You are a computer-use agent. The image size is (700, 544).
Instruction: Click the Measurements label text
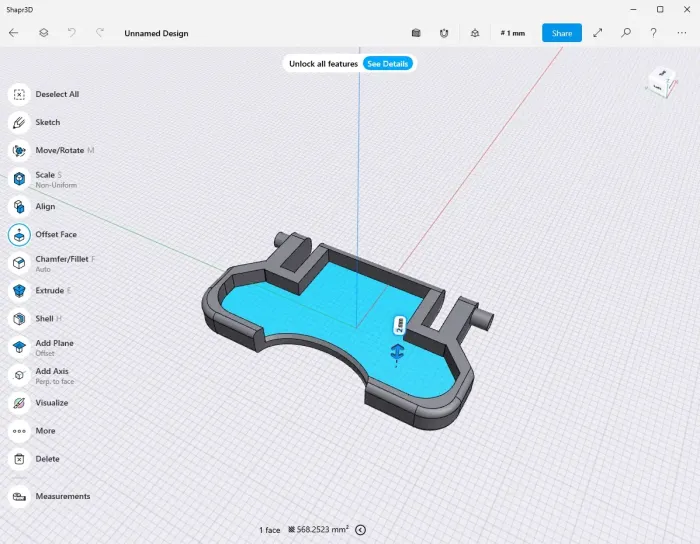[x=63, y=496]
